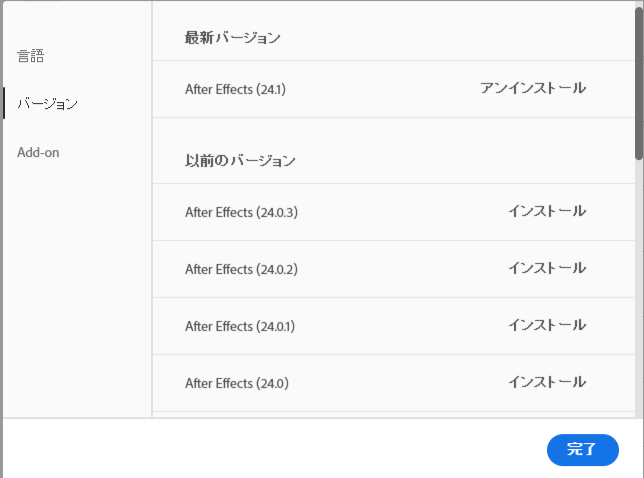Click the version list scrollbar thumb
The image size is (644, 478).
tap(638, 82)
